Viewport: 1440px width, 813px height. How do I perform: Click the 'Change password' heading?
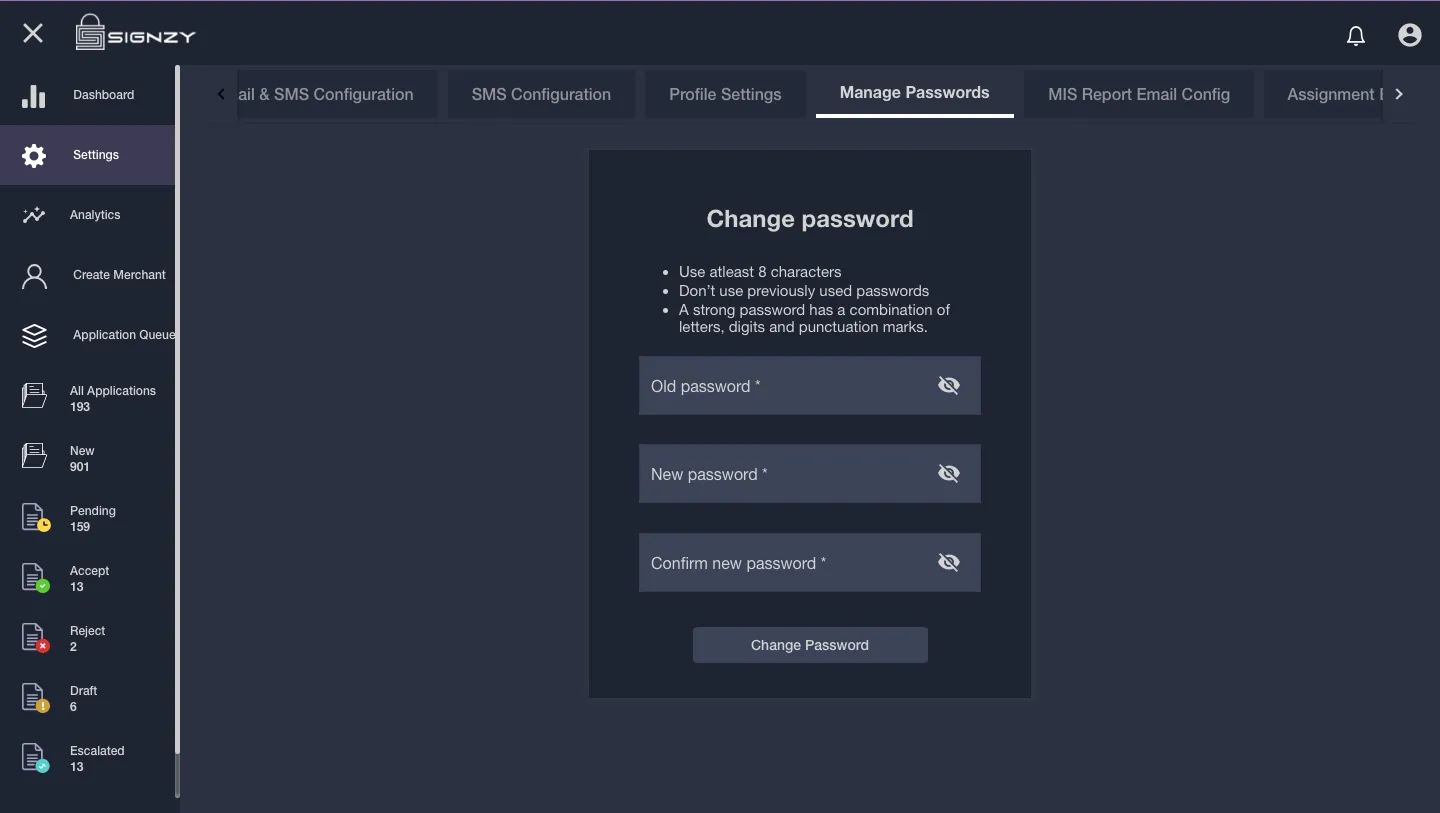point(810,219)
